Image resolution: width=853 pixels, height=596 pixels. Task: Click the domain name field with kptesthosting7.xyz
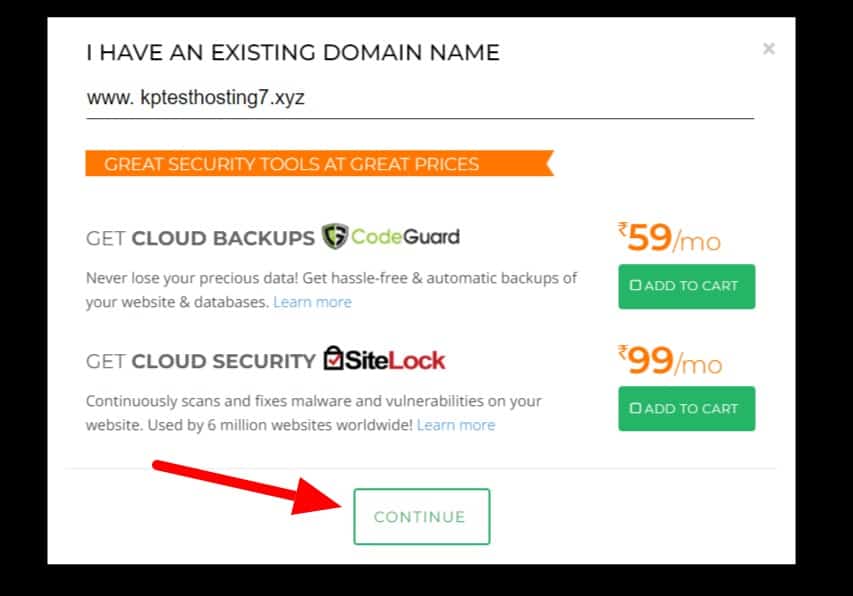[420, 99]
